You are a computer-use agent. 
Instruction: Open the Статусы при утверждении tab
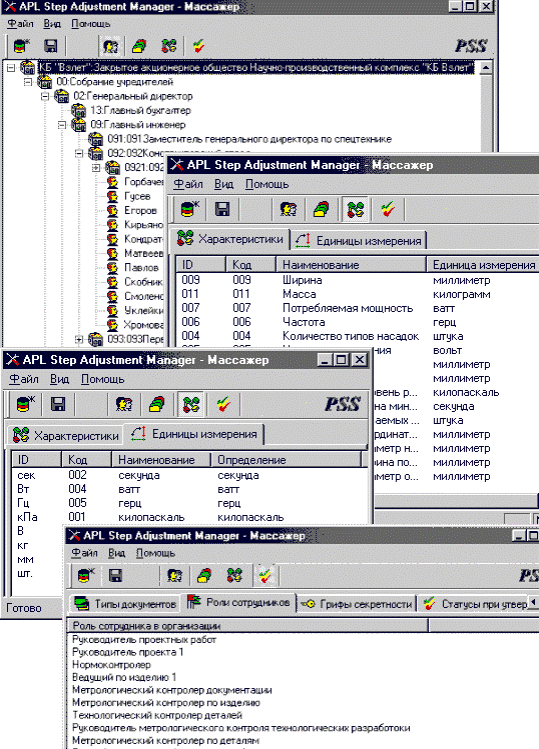[x=476, y=604]
